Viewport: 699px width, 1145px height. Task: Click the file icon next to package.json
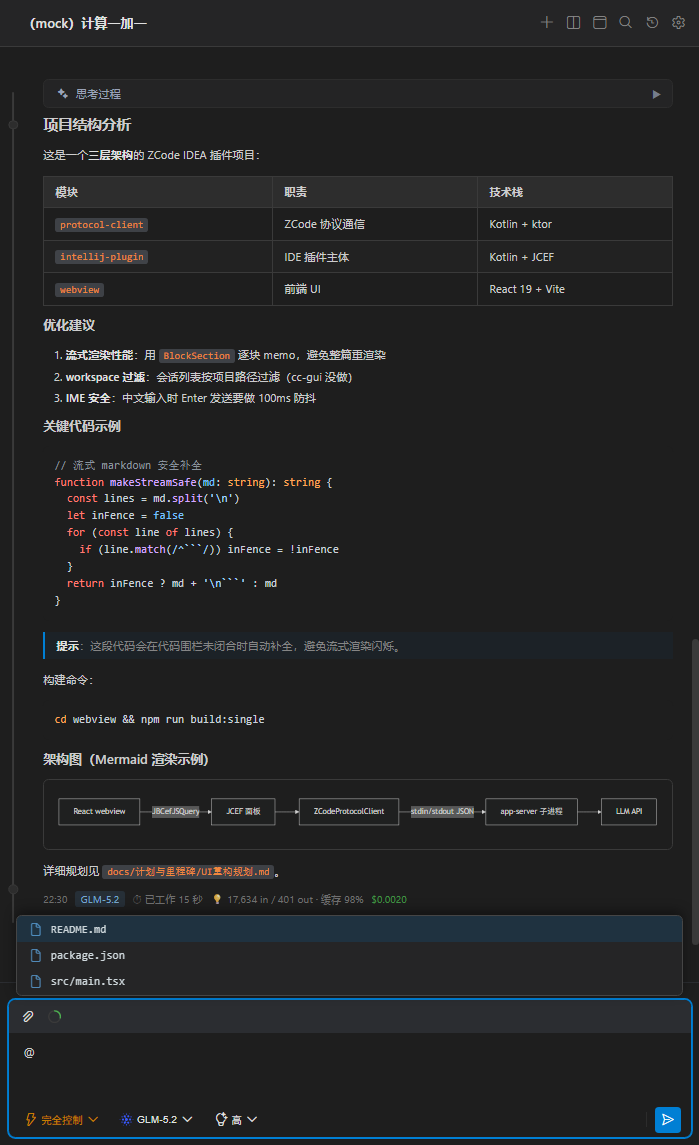[x=35, y=955]
